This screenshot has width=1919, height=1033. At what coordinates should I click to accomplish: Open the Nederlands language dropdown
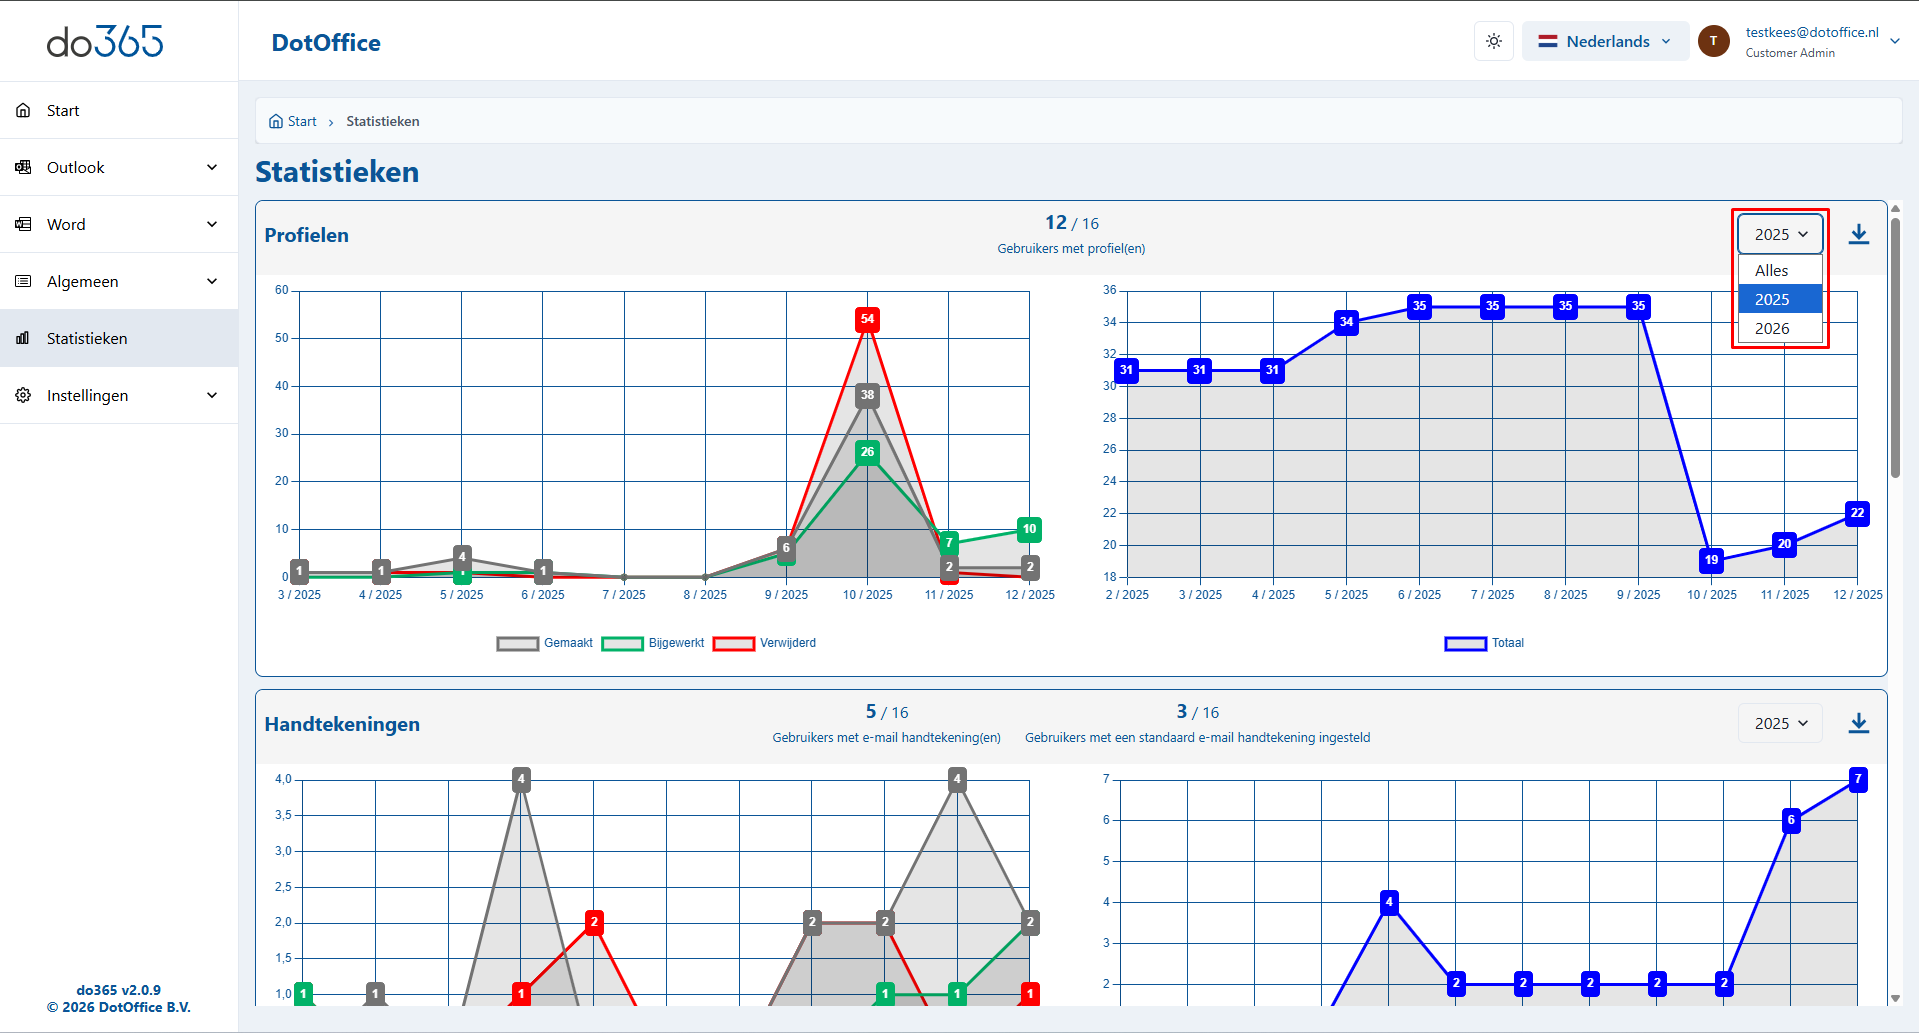[1604, 41]
